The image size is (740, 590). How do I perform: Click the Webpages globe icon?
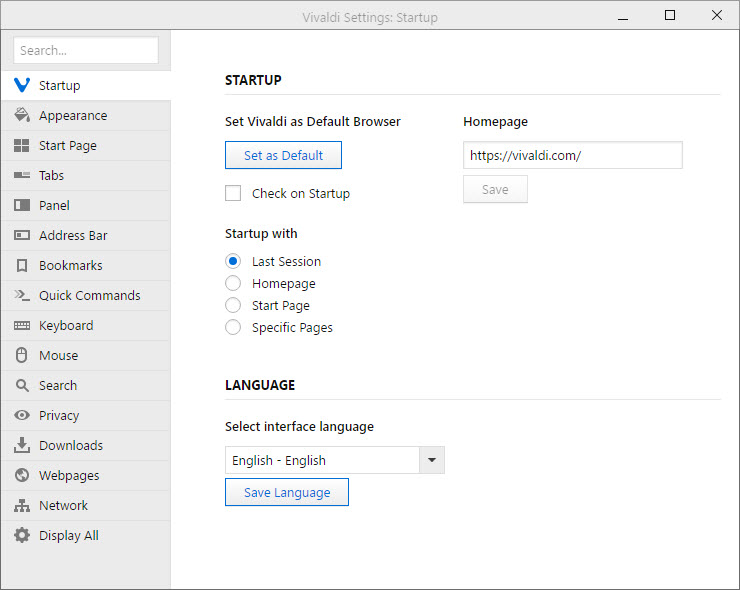pos(22,475)
